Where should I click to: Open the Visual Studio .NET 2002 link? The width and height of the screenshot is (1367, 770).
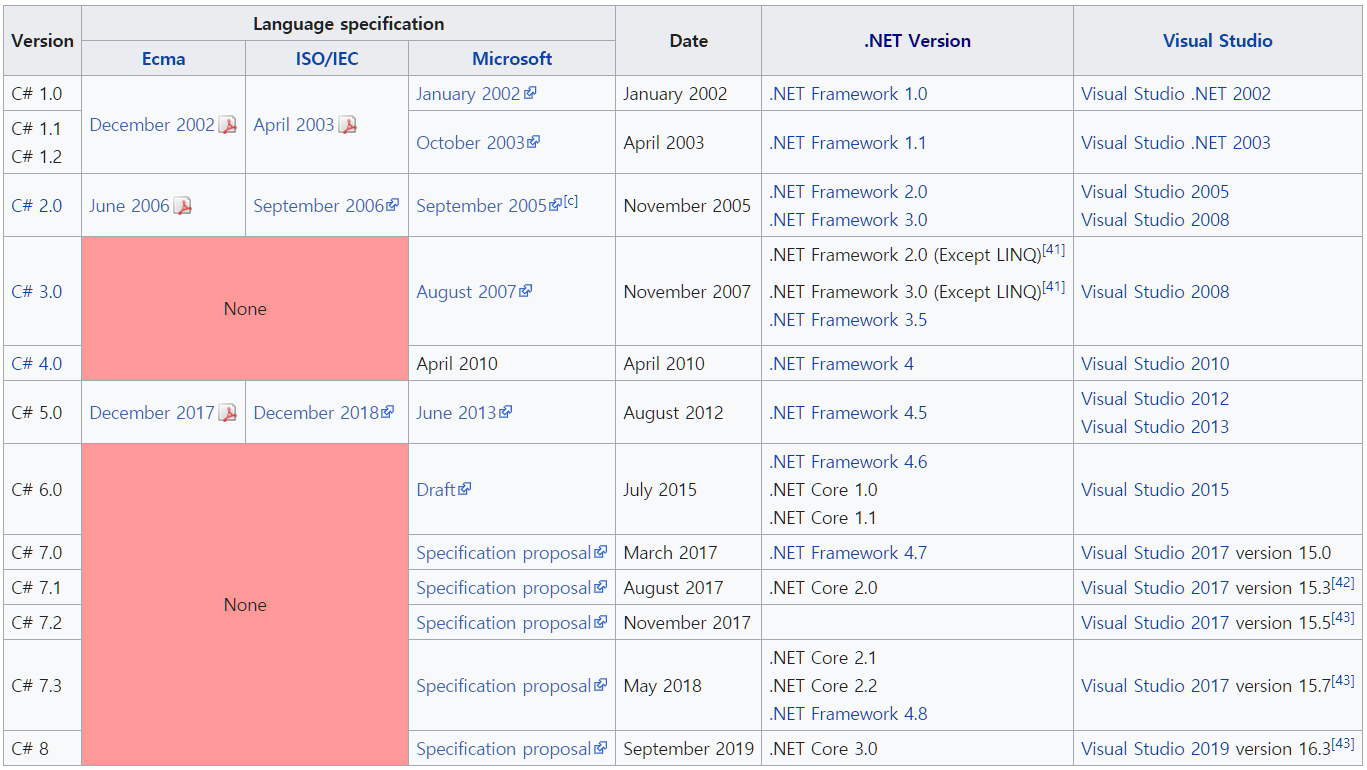1176,94
